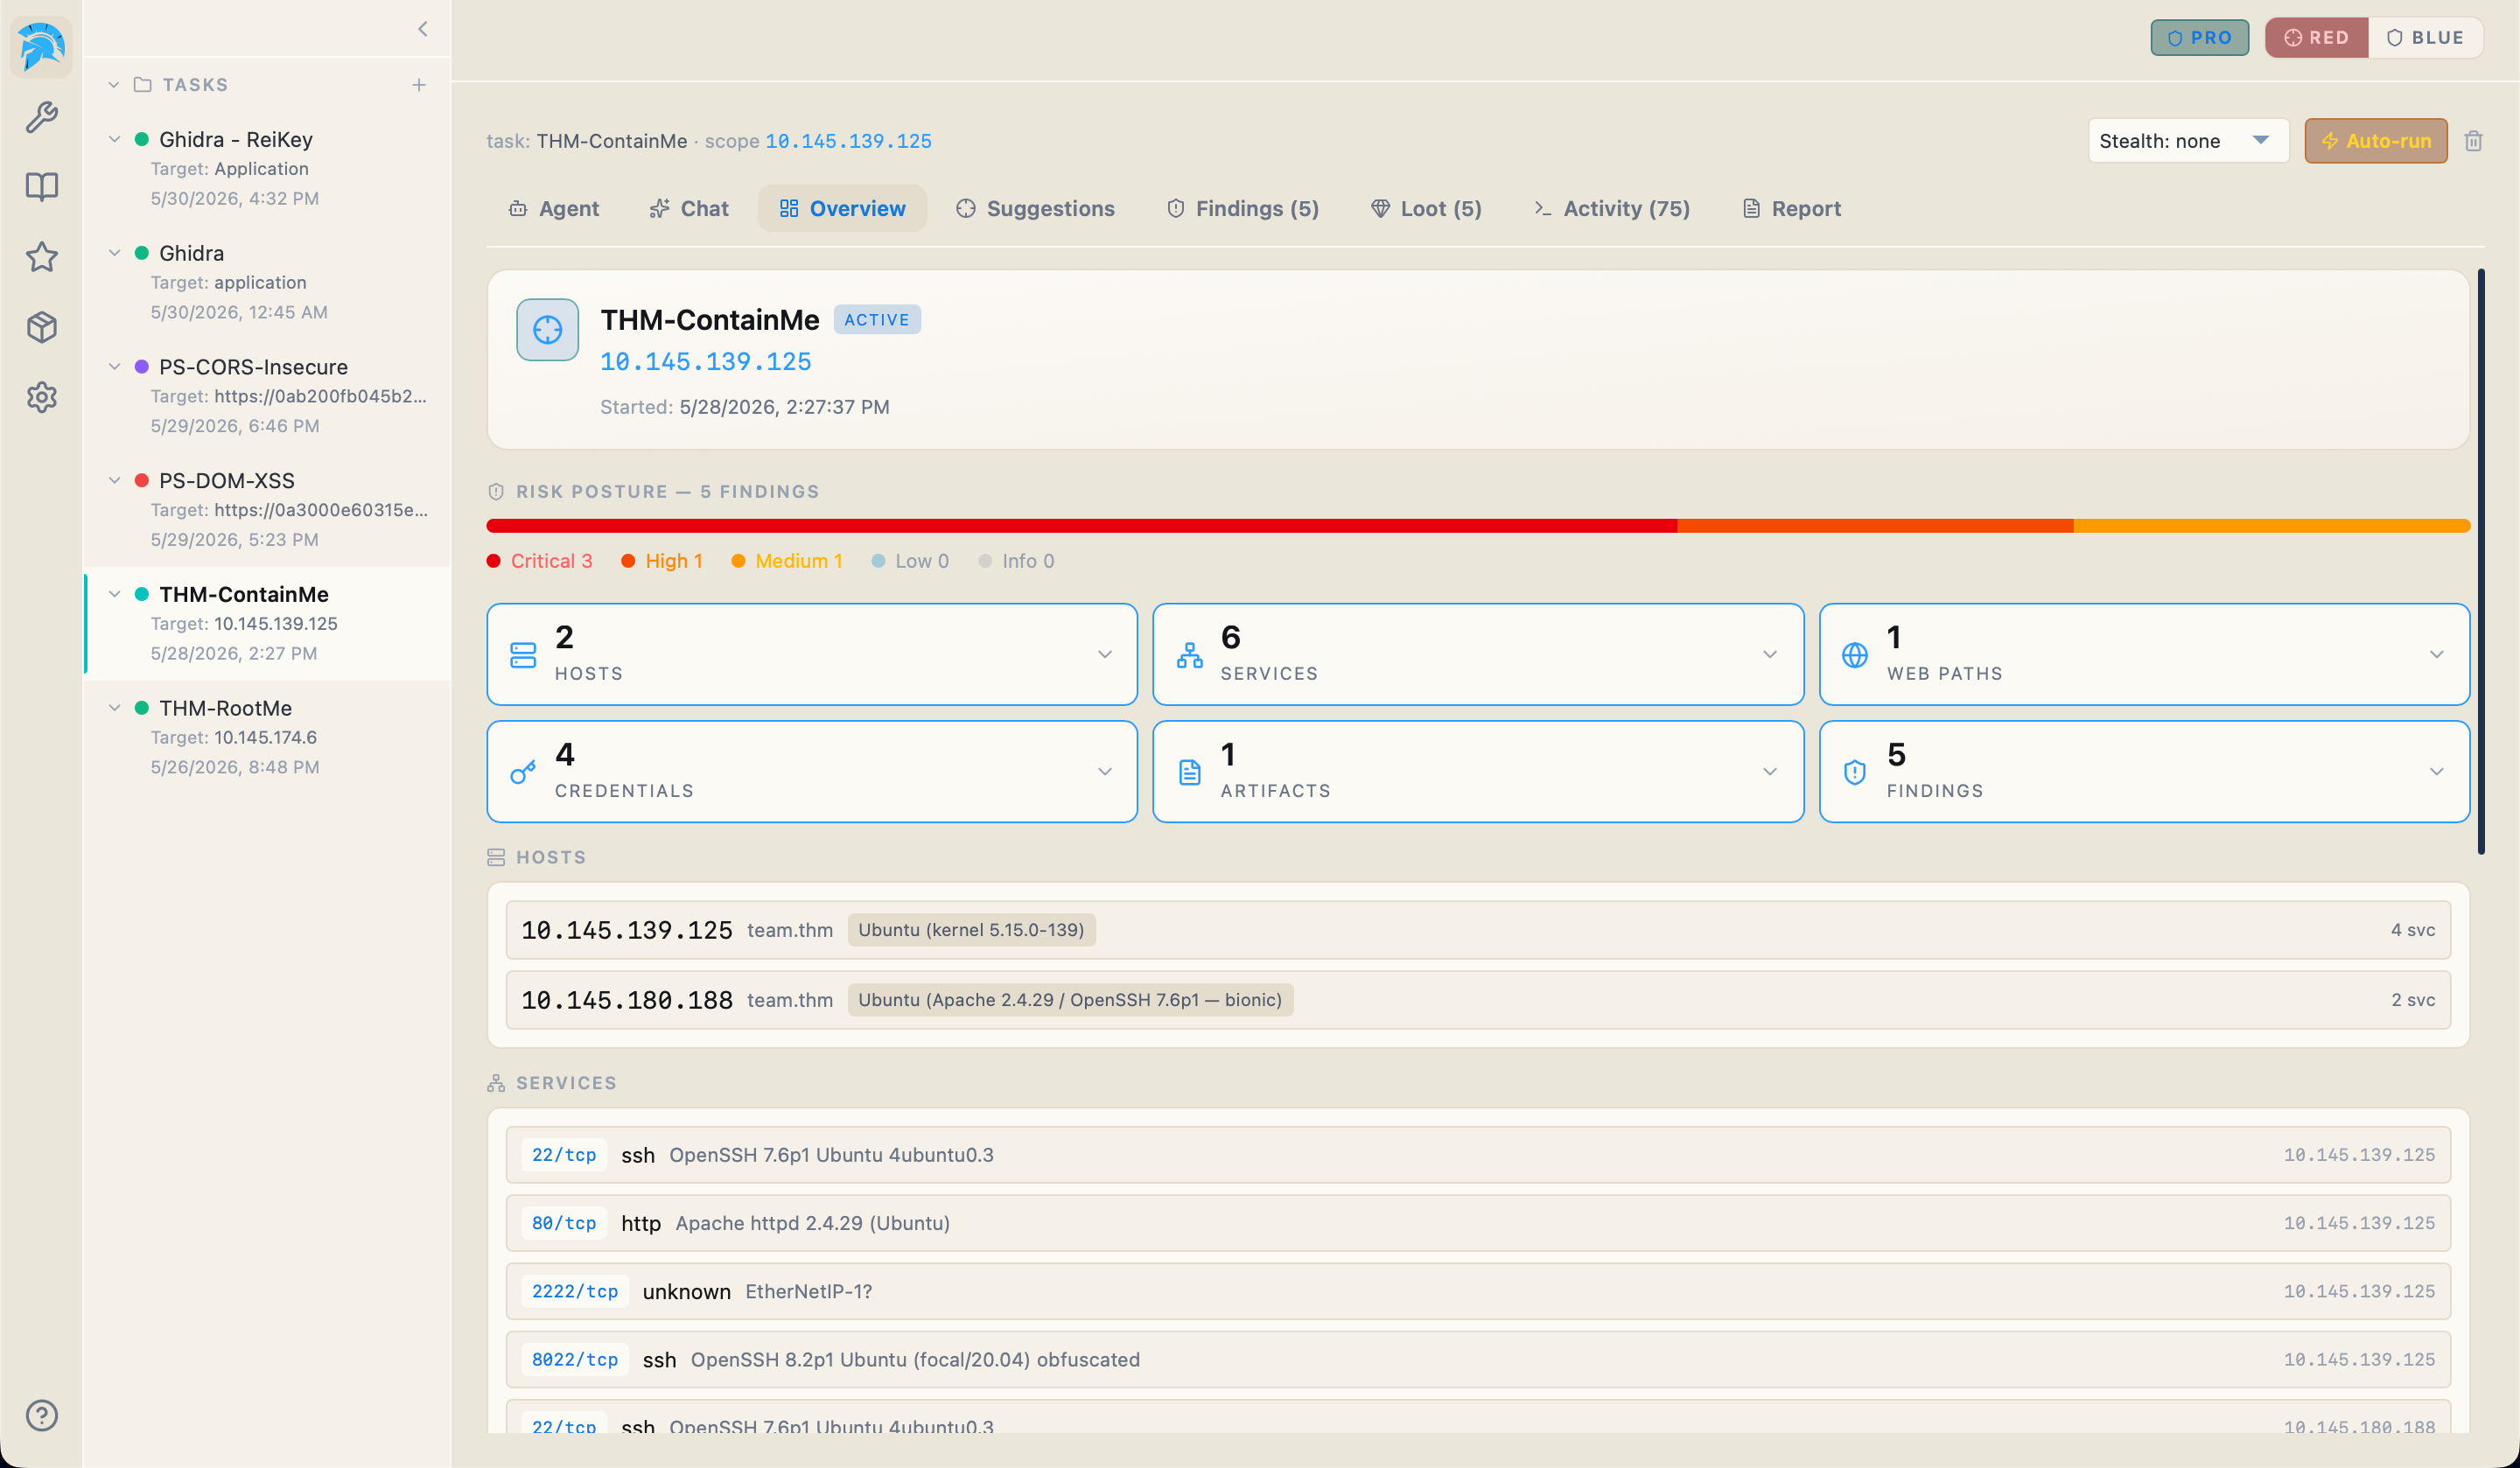Open the Chat tab

point(688,208)
